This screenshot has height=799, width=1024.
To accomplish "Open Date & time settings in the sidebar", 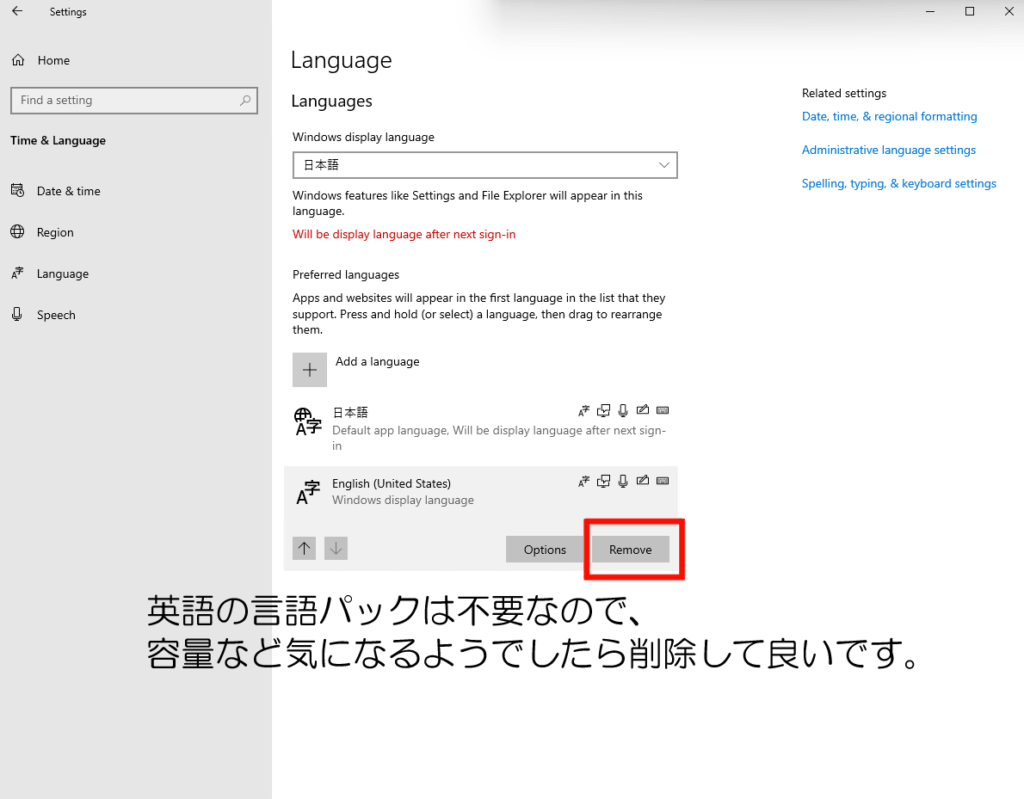I will [x=68, y=191].
